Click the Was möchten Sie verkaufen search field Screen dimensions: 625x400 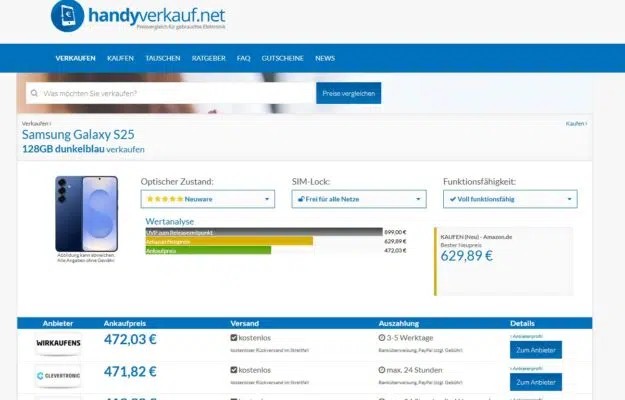171,93
